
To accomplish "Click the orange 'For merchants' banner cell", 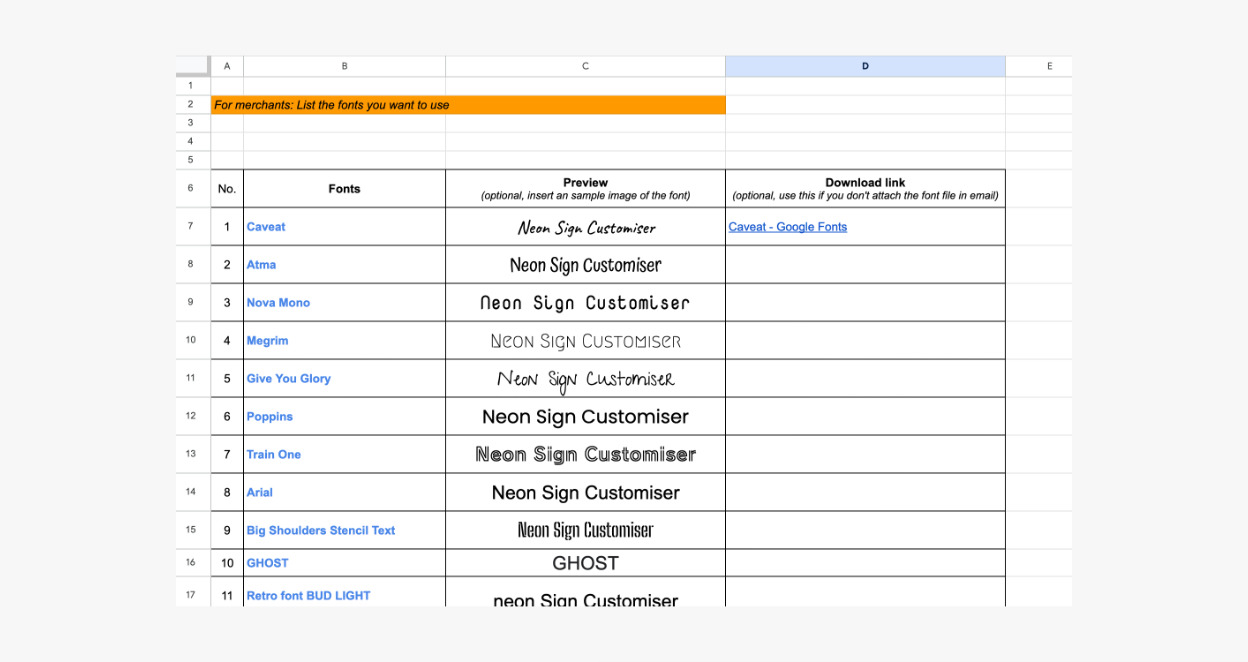I will [468, 105].
